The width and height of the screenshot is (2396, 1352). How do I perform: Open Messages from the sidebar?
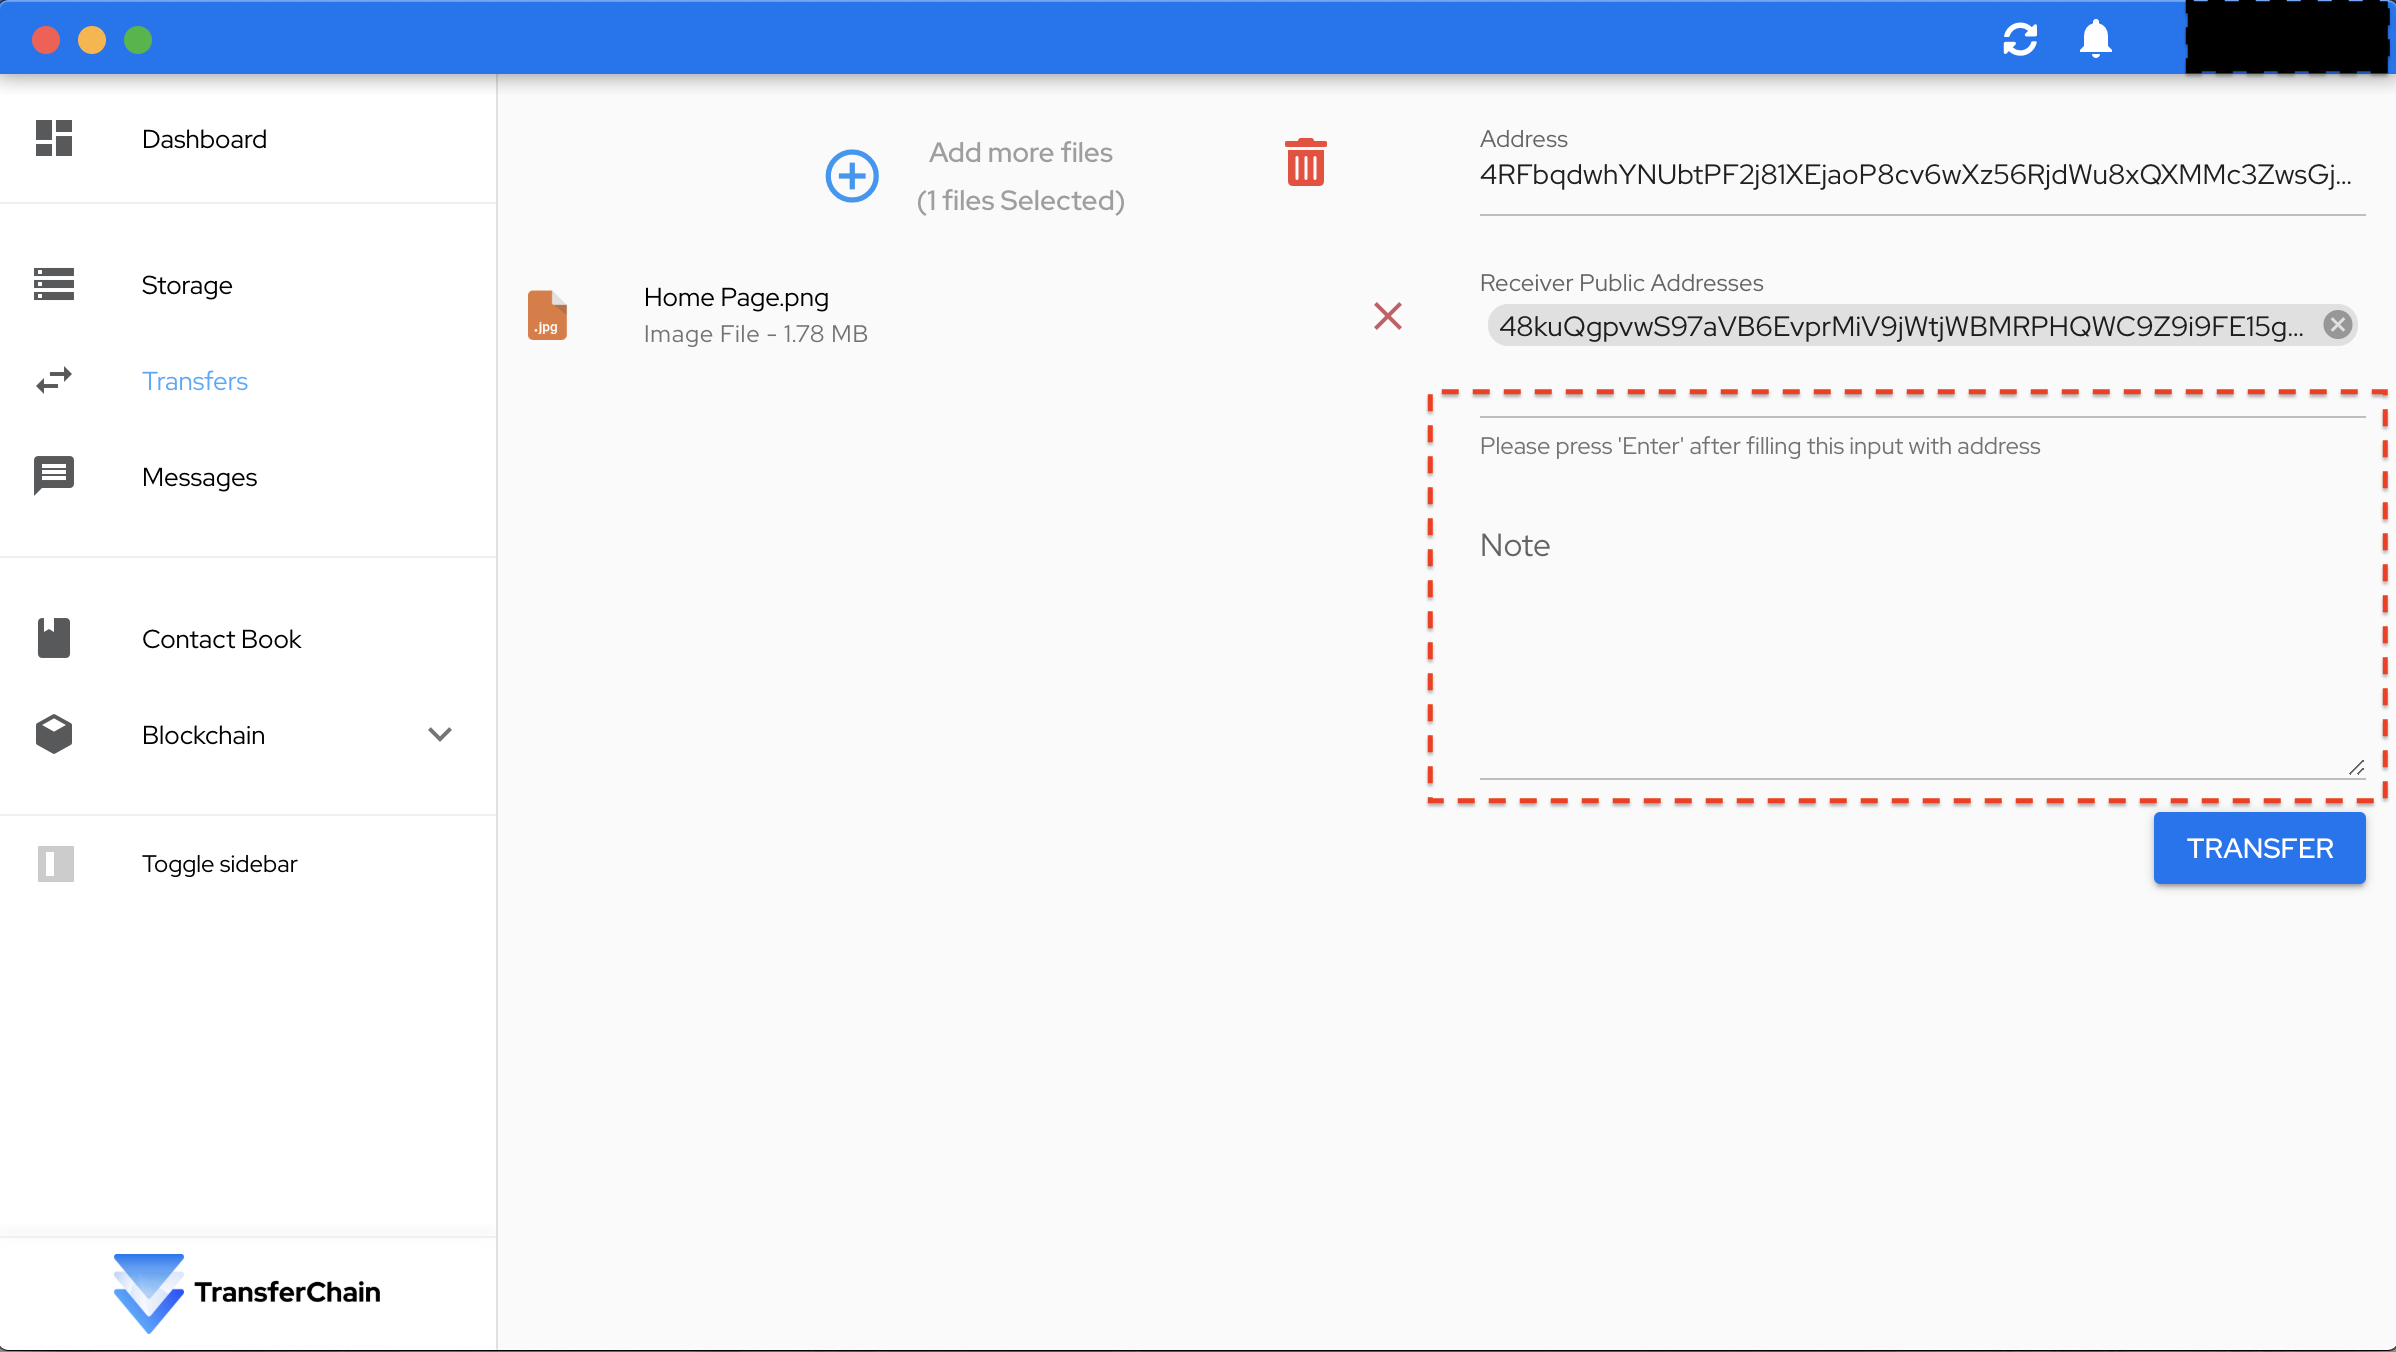click(x=200, y=477)
